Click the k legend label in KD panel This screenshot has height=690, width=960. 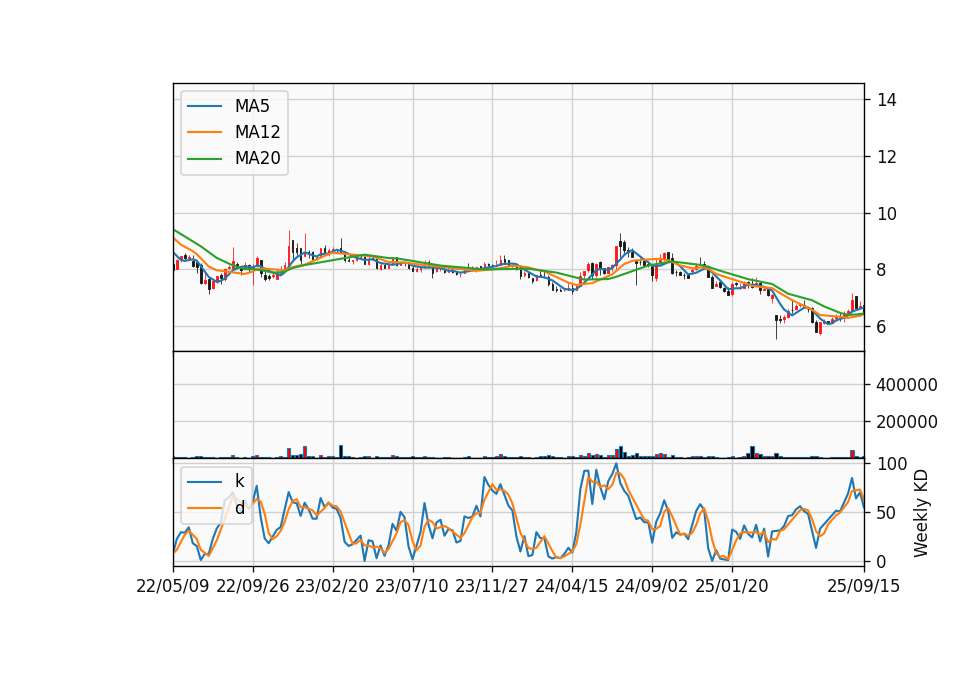coord(239,481)
